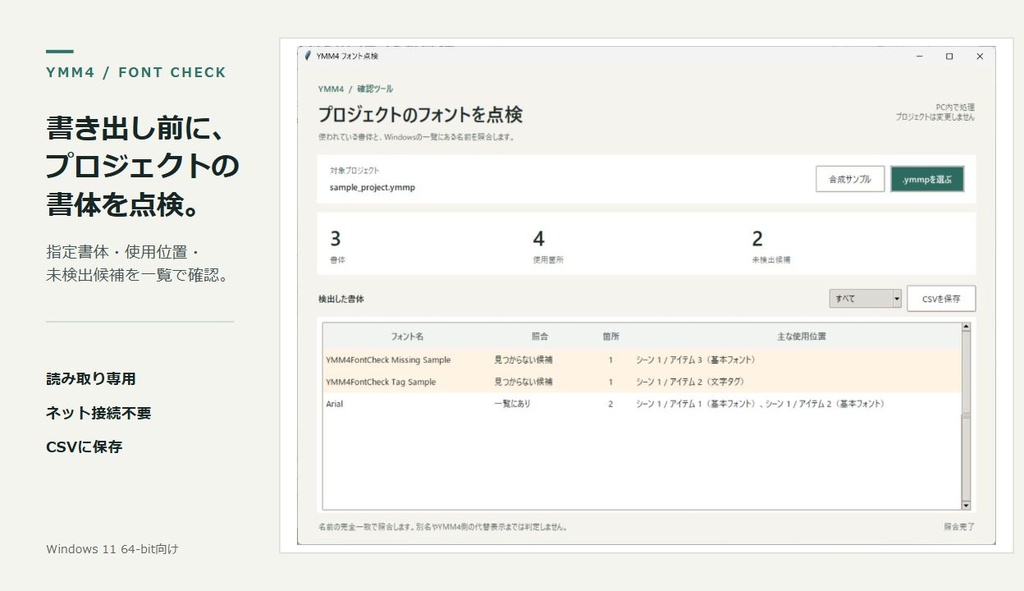1024x591 pixels.
Task: Sort by 照合 column header
Action: 539,336
